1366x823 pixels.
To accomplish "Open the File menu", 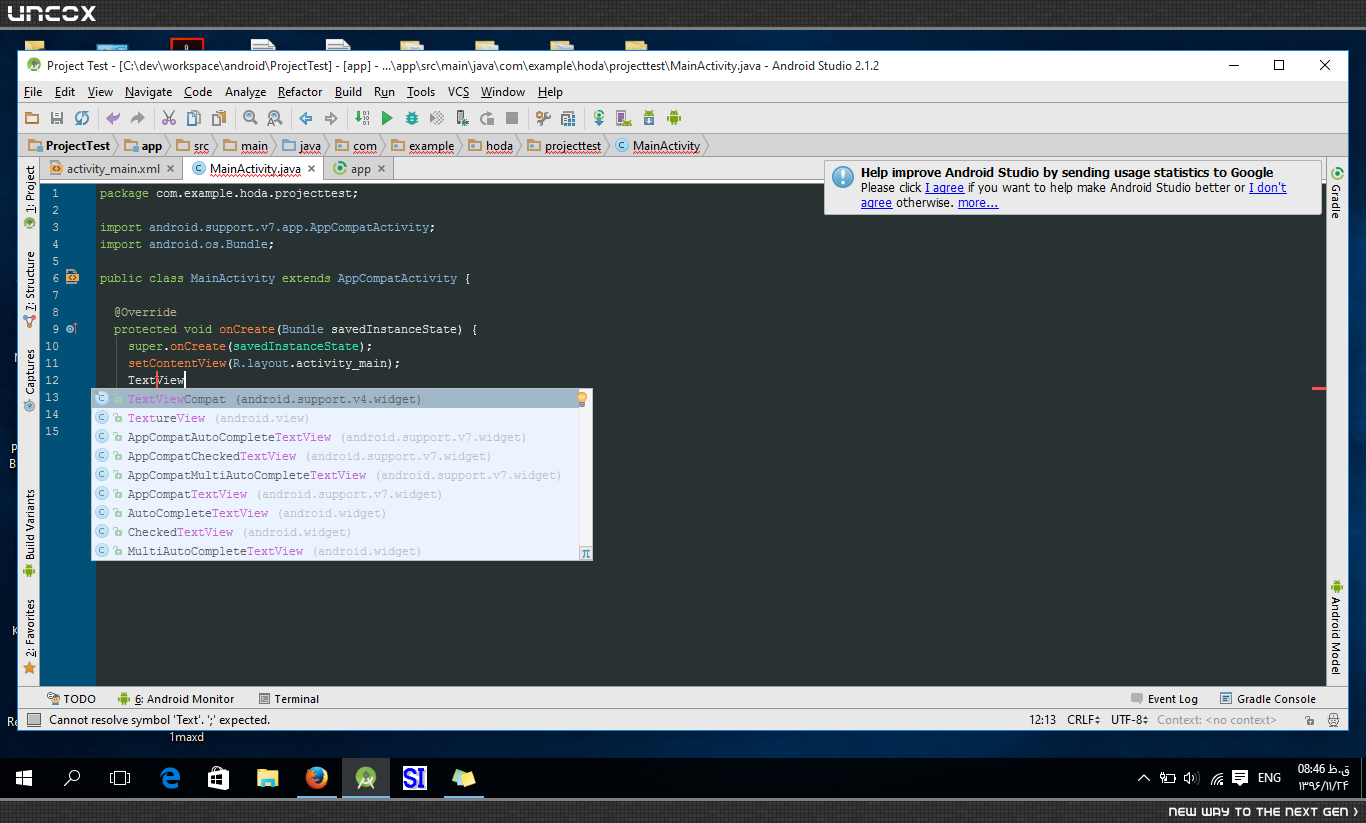I will click(33, 92).
